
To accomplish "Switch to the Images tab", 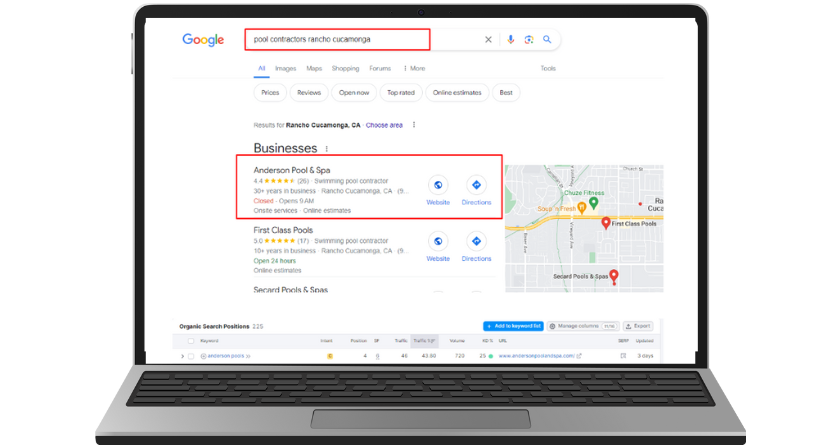I will (286, 68).
